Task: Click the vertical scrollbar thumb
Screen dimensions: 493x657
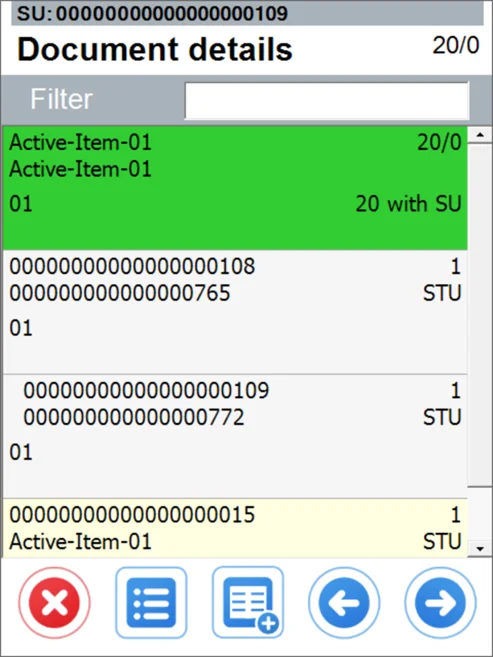Action: point(480,315)
